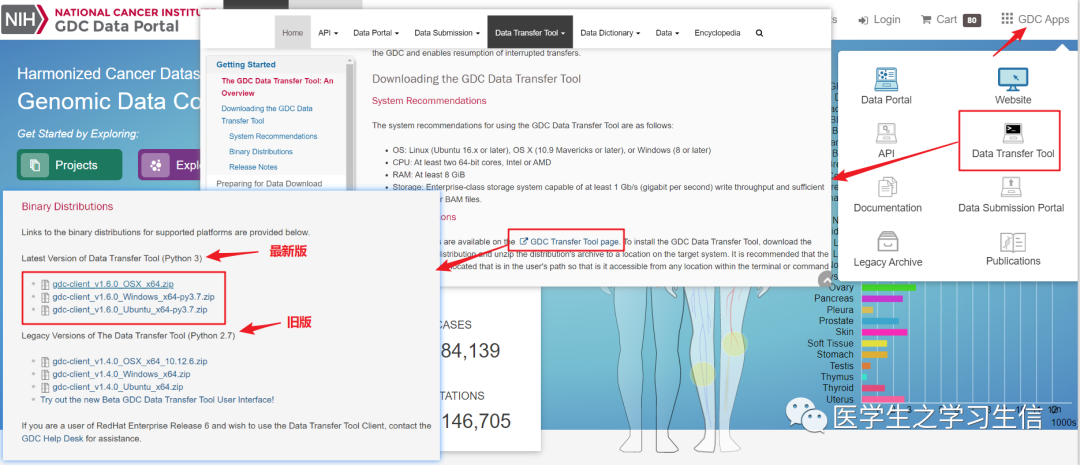Screen dimensions: 1080x465
Task: Open 'The GDC Data Transfer Tool: An Overview'
Action: (278, 87)
